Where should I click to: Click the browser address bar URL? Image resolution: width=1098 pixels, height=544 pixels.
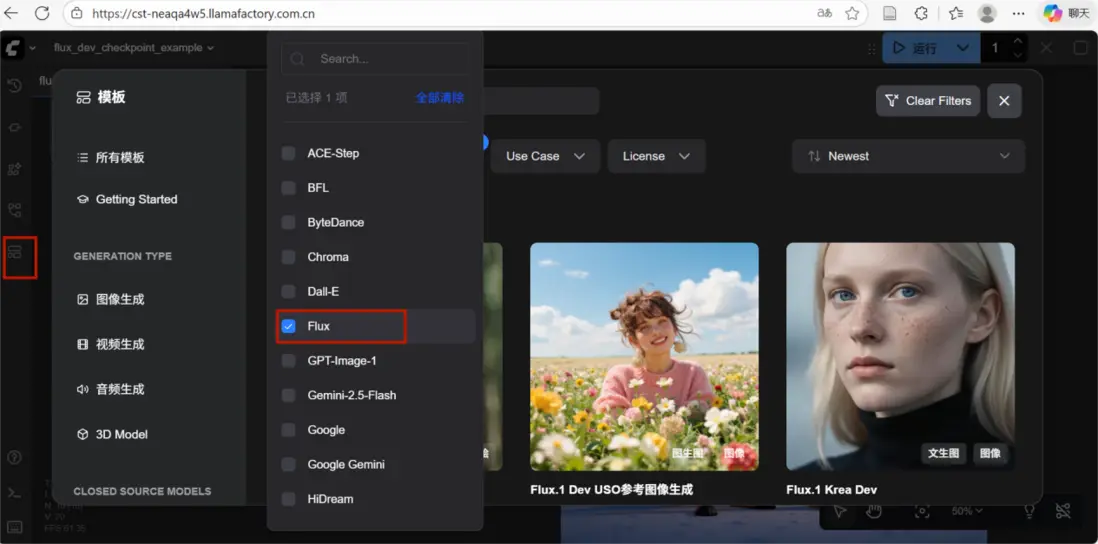click(x=203, y=13)
